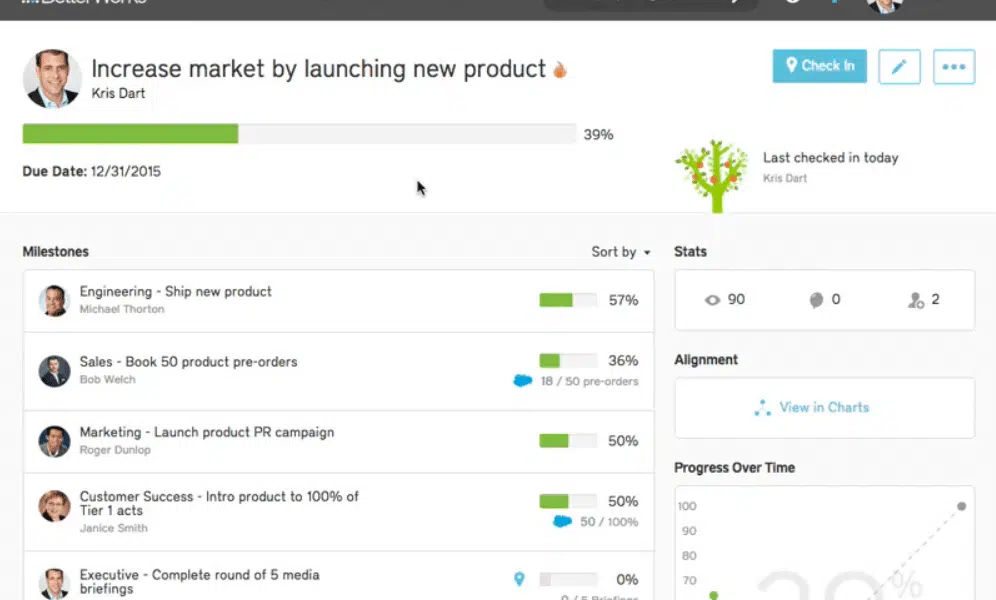996x600 pixels.
Task: Click the pencil edit goal icon
Action: 899,67
